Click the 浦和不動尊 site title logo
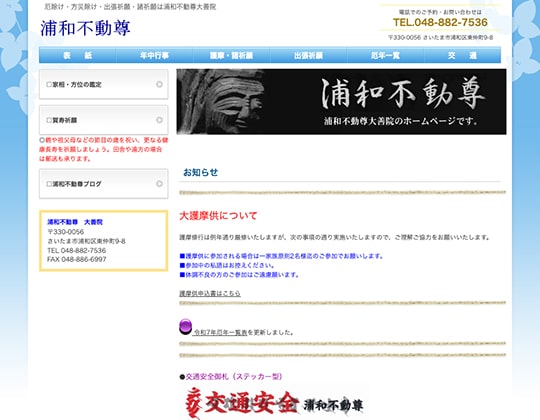The image size is (540, 420). click(x=85, y=28)
